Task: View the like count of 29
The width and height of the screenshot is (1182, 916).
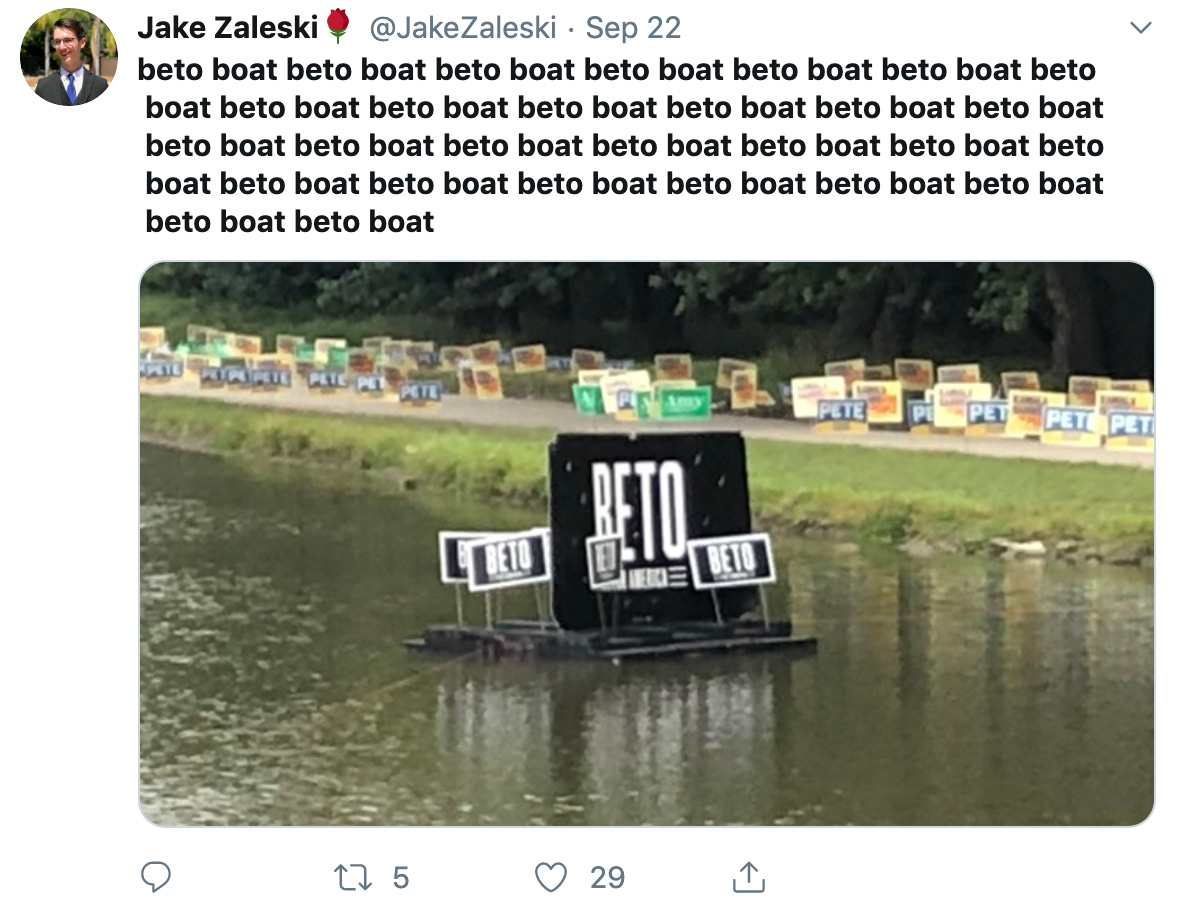Action: 608,878
